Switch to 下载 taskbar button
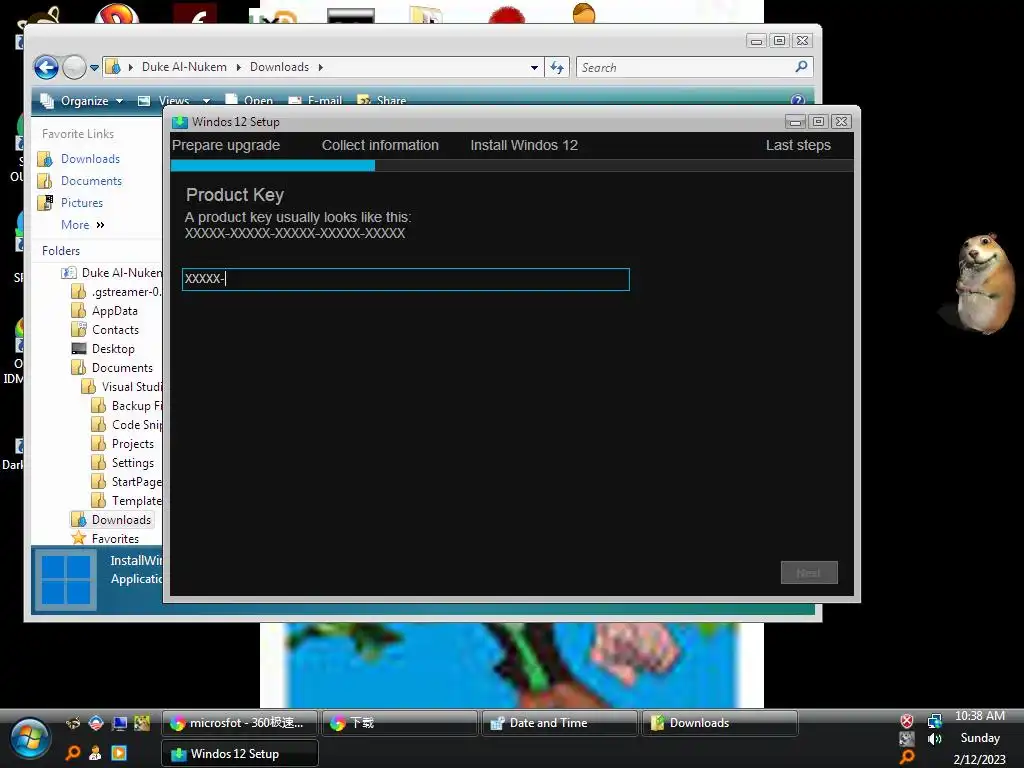 coord(400,723)
